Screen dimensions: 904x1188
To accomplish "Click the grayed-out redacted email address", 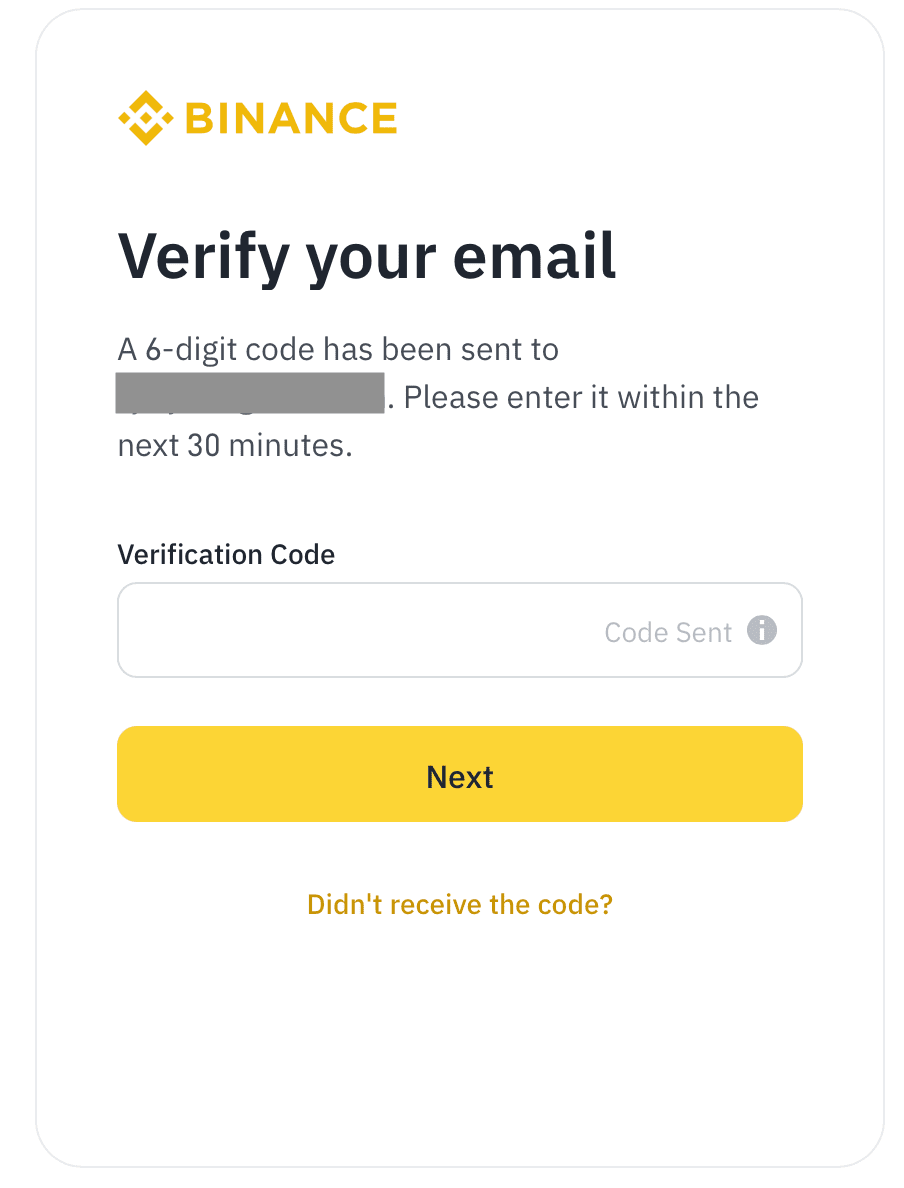I will click(250, 393).
